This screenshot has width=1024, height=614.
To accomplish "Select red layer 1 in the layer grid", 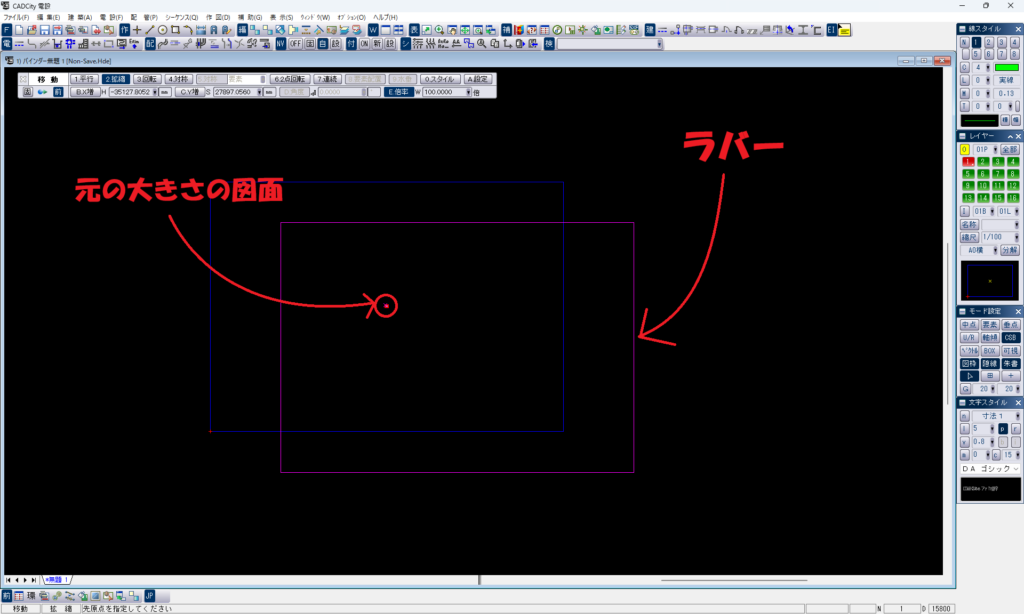I will click(x=968, y=161).
